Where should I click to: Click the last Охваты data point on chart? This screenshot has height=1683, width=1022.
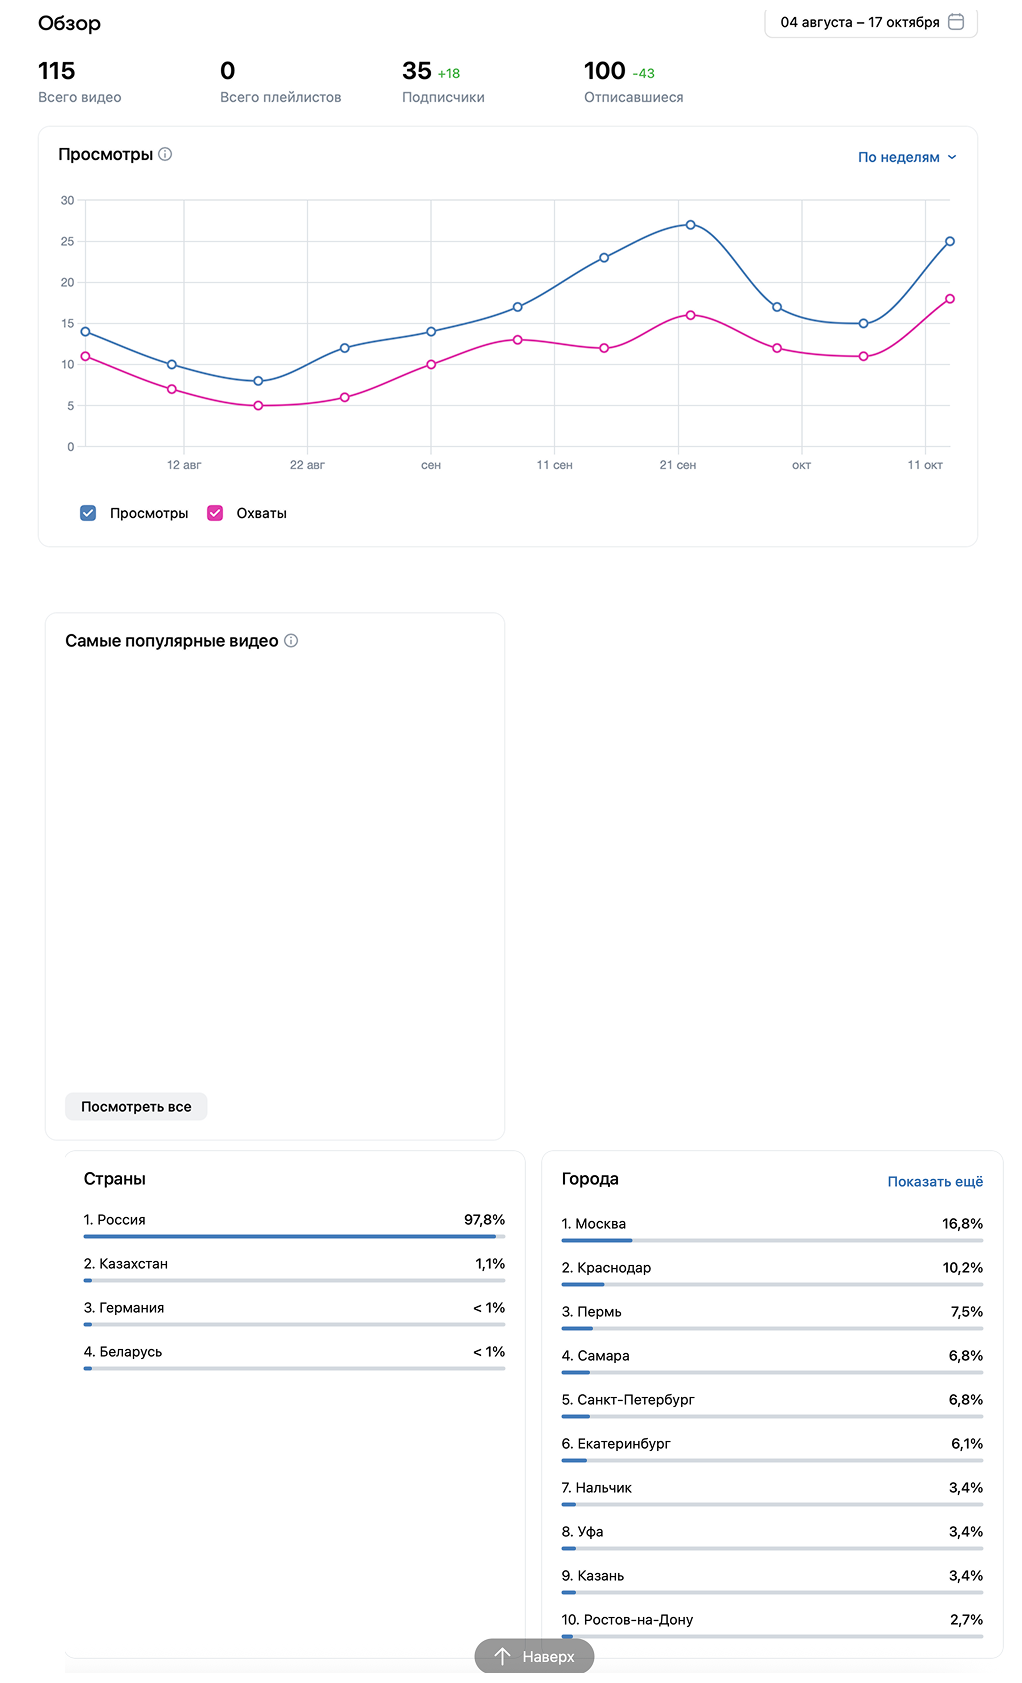point(949,299)
